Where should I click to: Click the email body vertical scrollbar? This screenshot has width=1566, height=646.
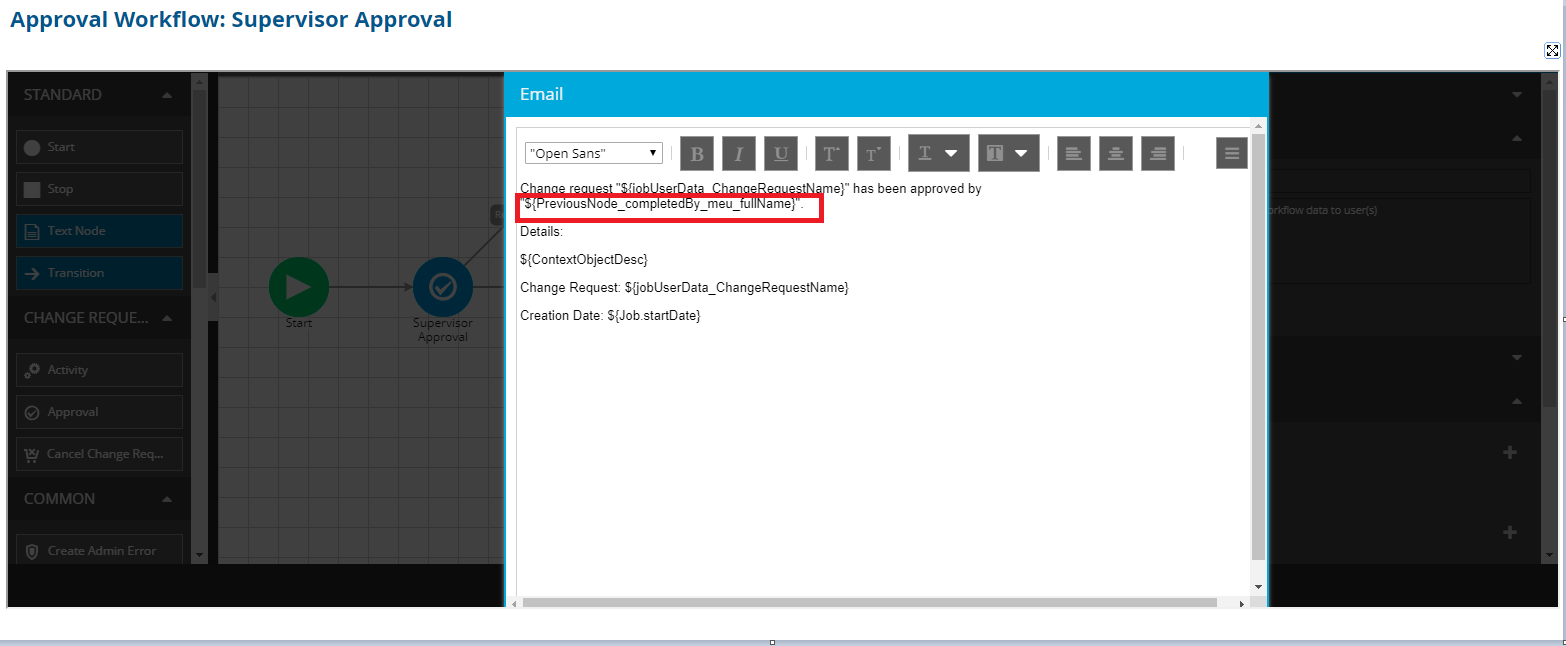(x=1257, y=350)
